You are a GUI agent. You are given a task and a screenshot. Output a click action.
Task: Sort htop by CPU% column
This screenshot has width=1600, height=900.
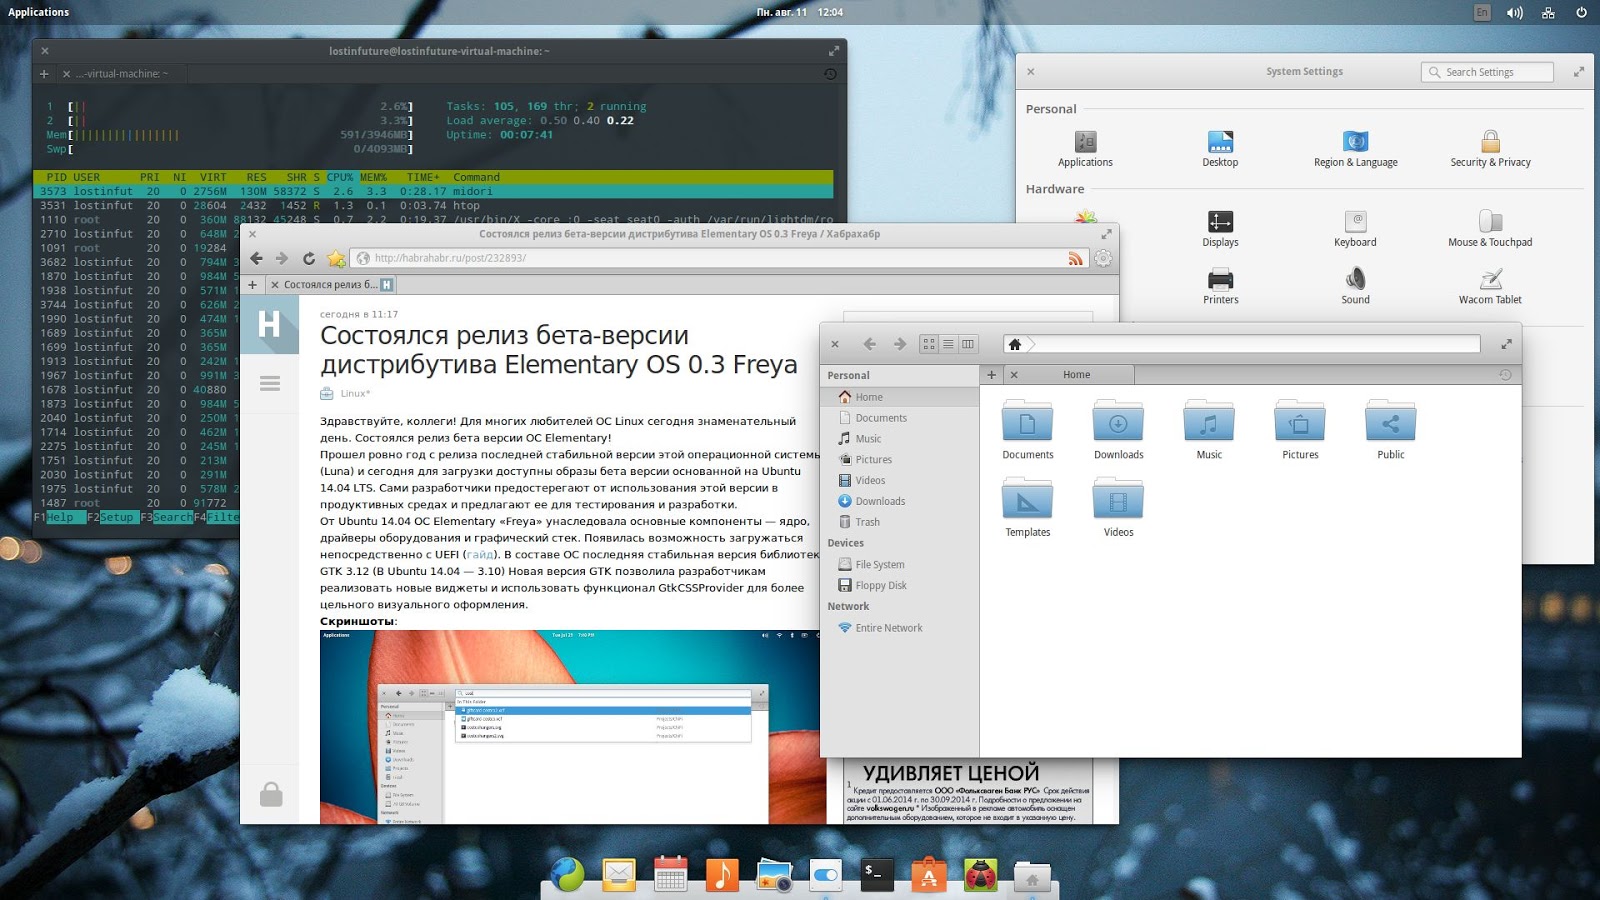[340, 177]
